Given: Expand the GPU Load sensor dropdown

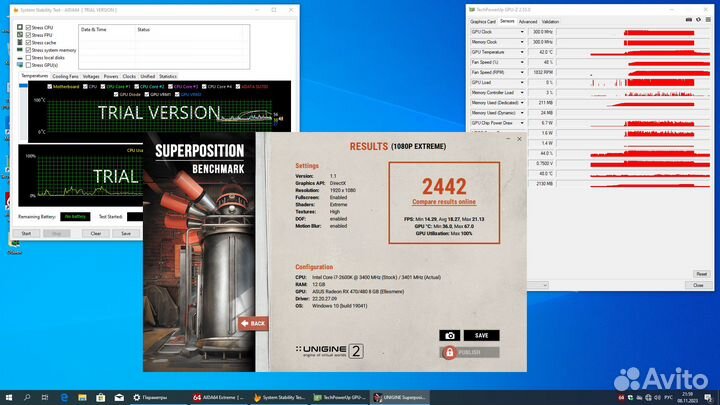Looking at the screenshot, I should coord(522,83).
